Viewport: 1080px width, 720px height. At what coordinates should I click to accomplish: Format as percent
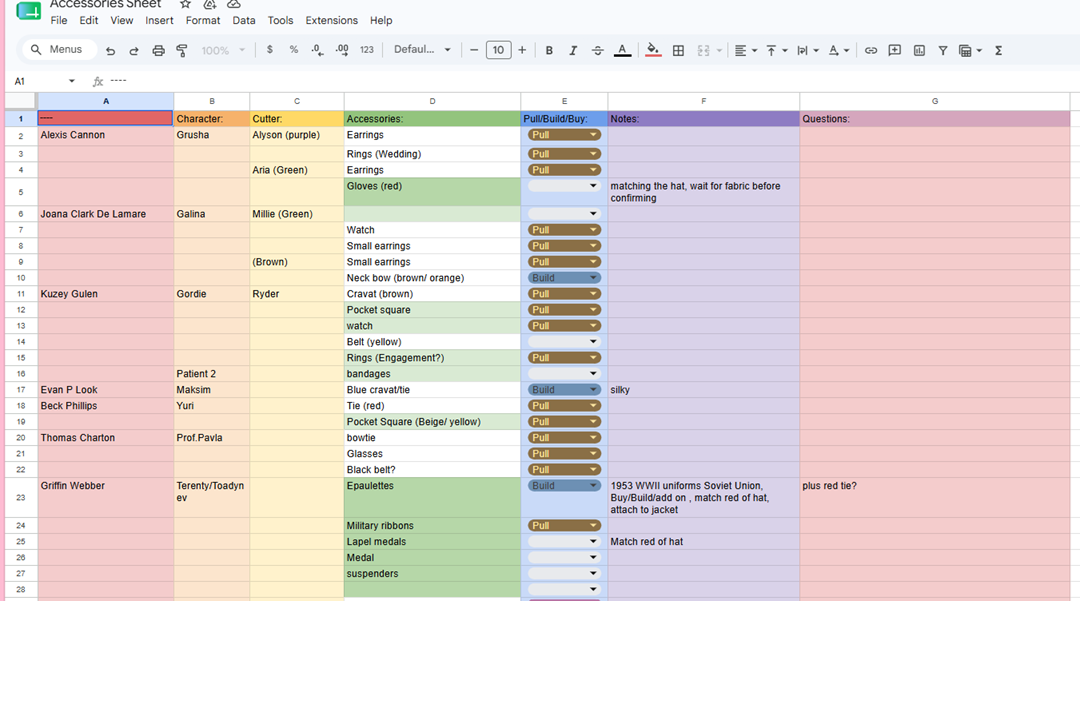[294, 50]
